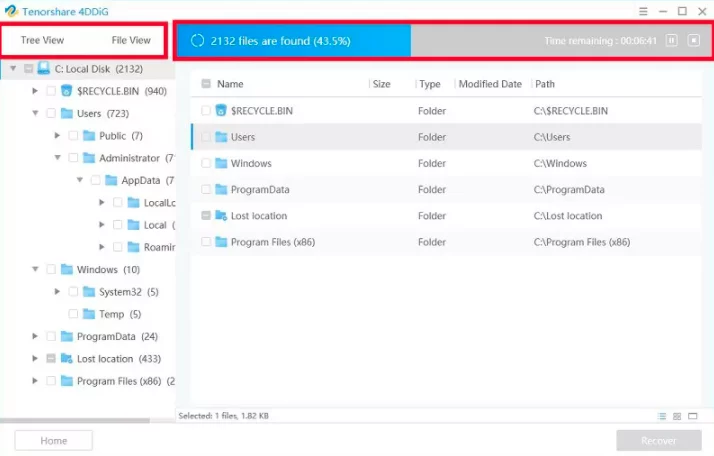The width and height of the screenshot is (714, 456).
Task: Check the ProgramData checkbox in file list
Action: (x=206, y=189)
